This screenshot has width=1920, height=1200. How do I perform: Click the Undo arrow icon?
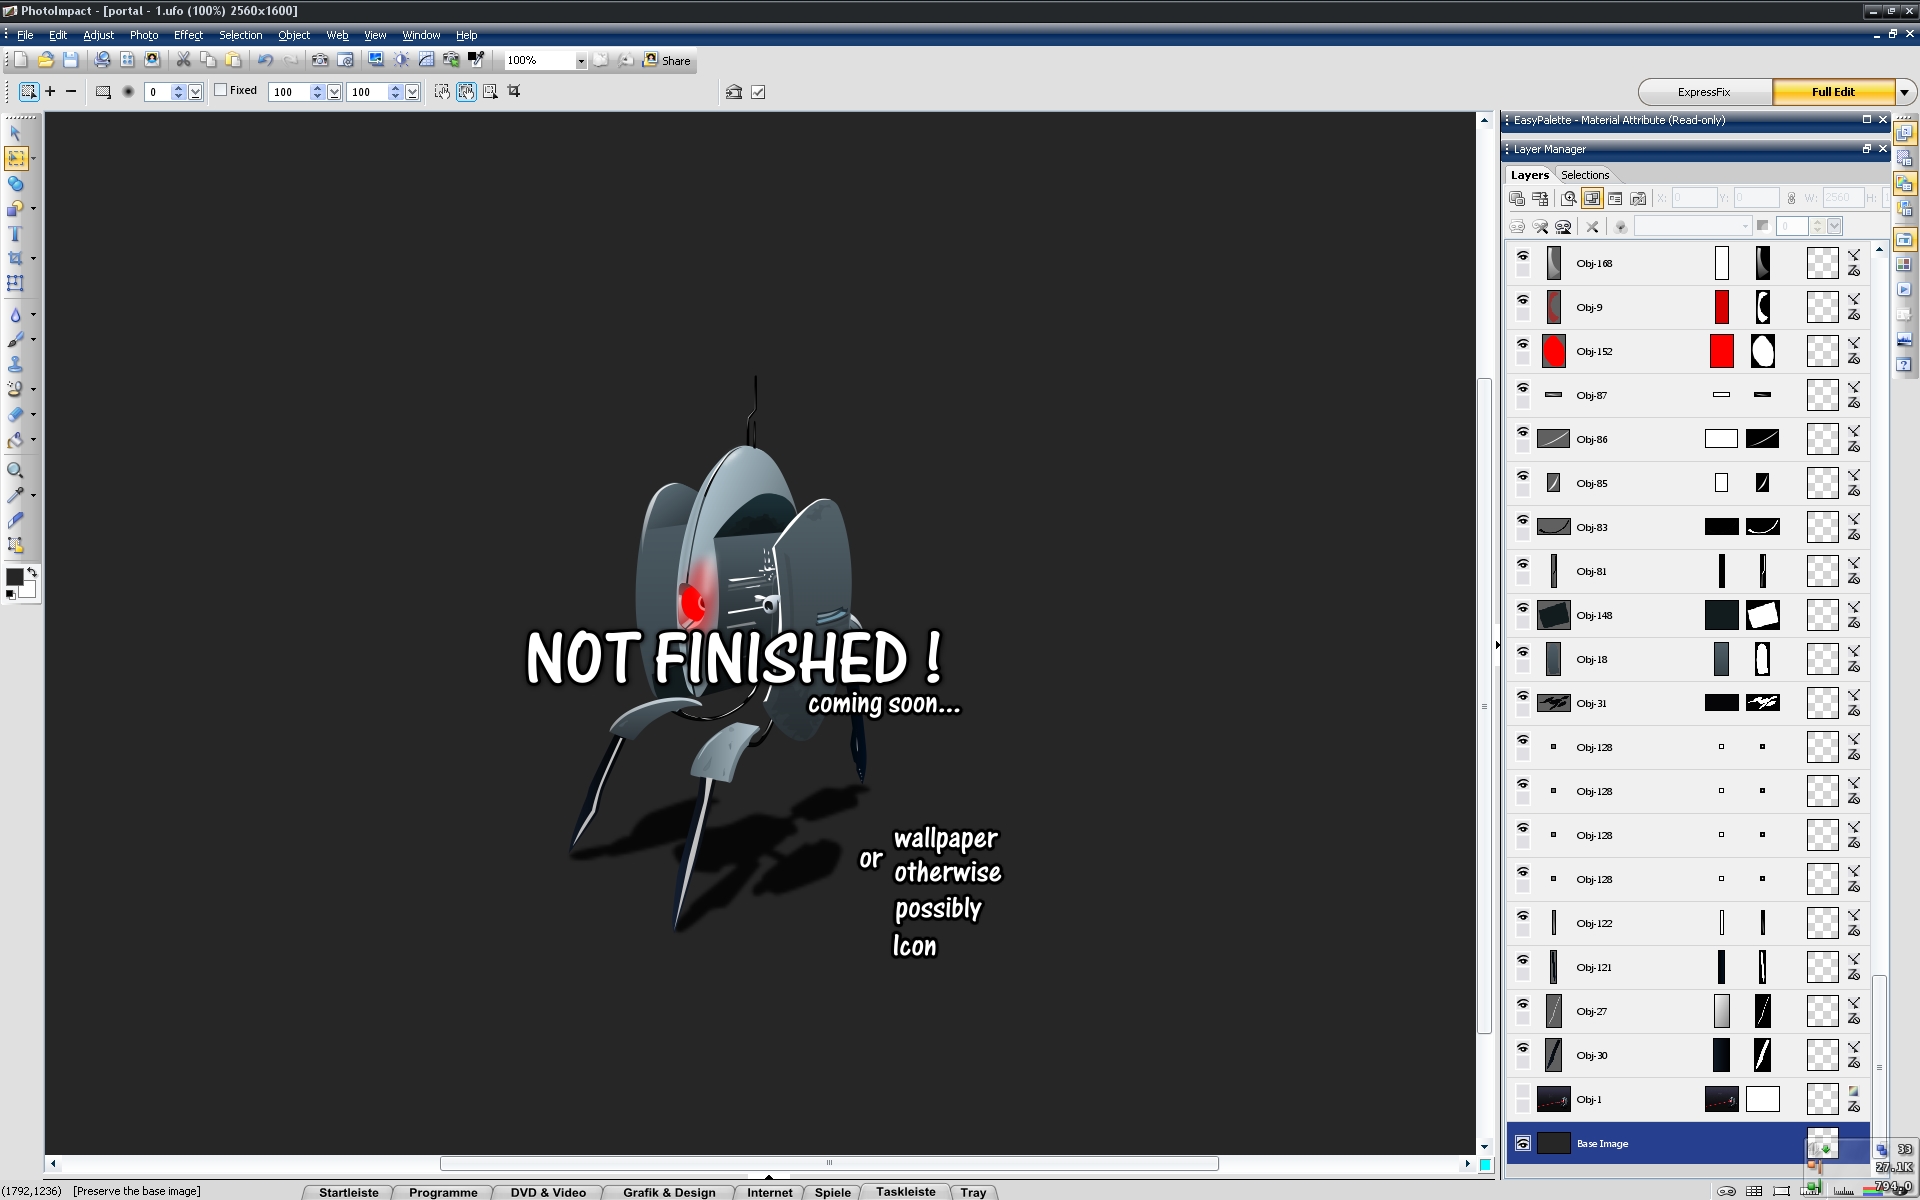point(265,60)
